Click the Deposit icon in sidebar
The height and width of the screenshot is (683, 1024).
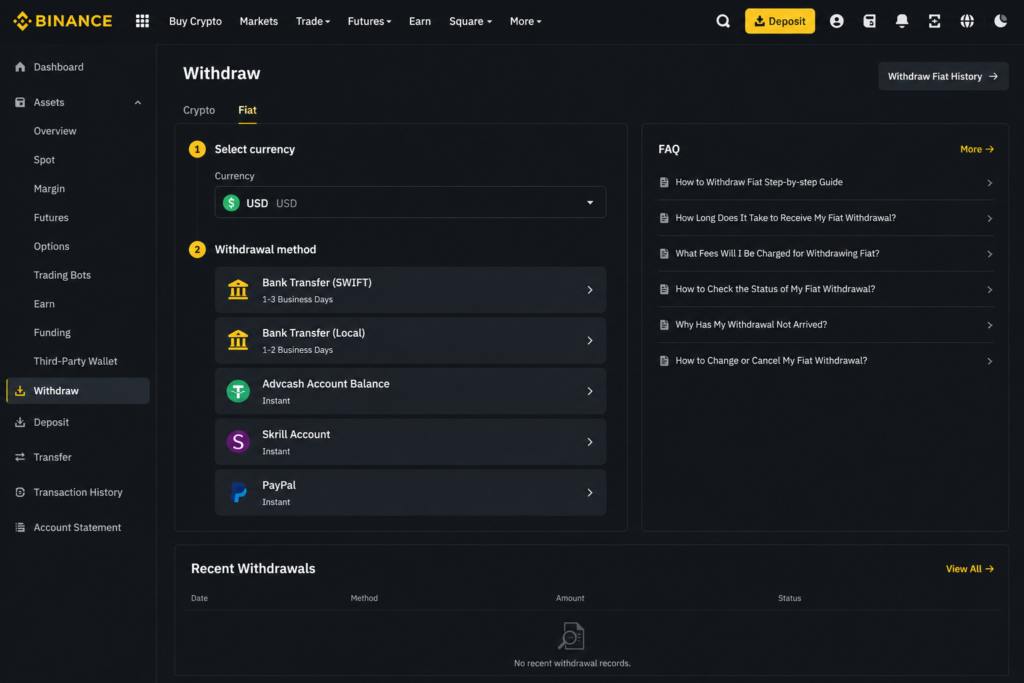click(x=20, y=422)
